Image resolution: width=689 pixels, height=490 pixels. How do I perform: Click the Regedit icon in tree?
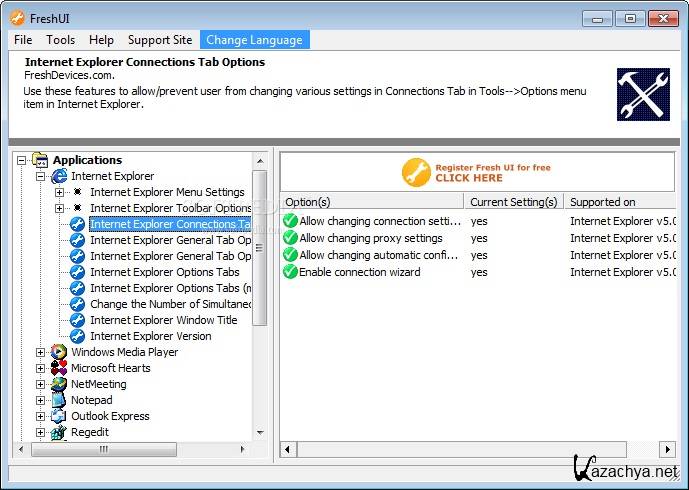pos(59,432)
